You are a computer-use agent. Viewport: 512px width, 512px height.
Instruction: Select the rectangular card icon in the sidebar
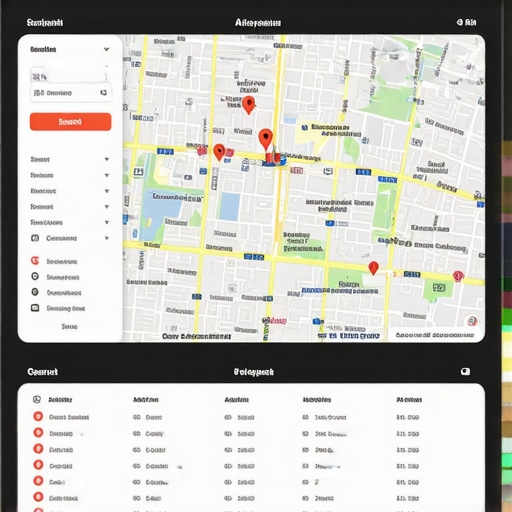coord(35,308)
